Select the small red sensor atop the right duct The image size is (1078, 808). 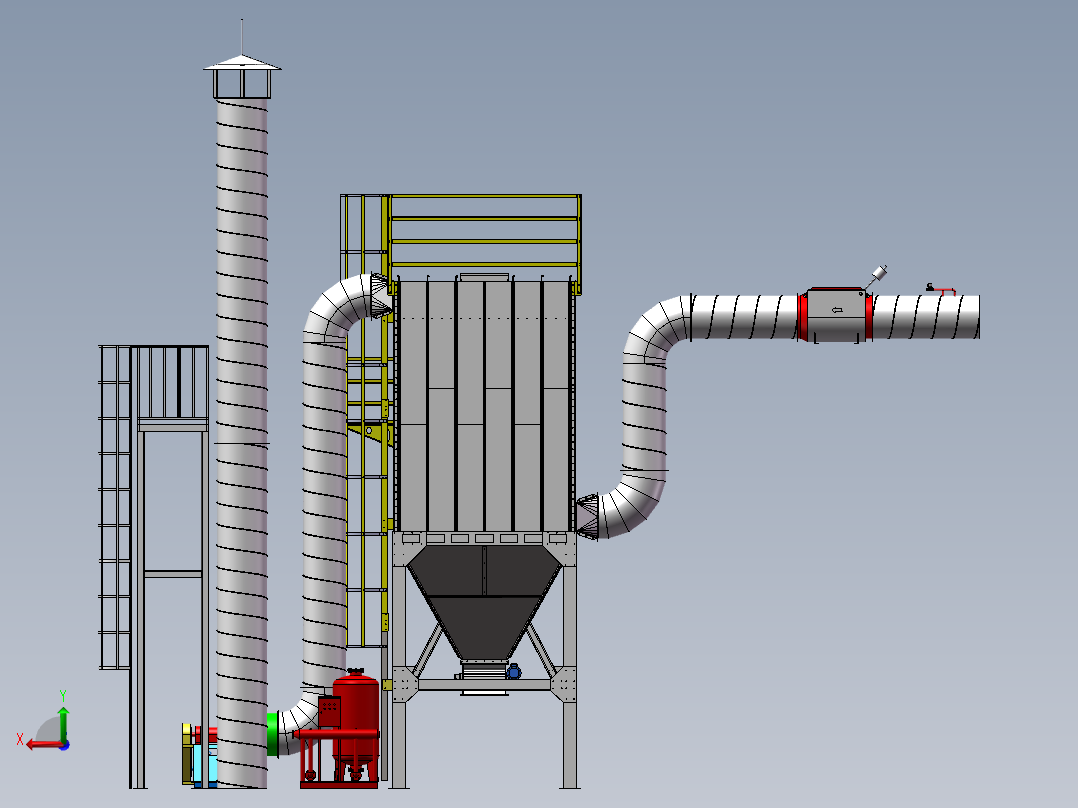[x=940, y=290]
